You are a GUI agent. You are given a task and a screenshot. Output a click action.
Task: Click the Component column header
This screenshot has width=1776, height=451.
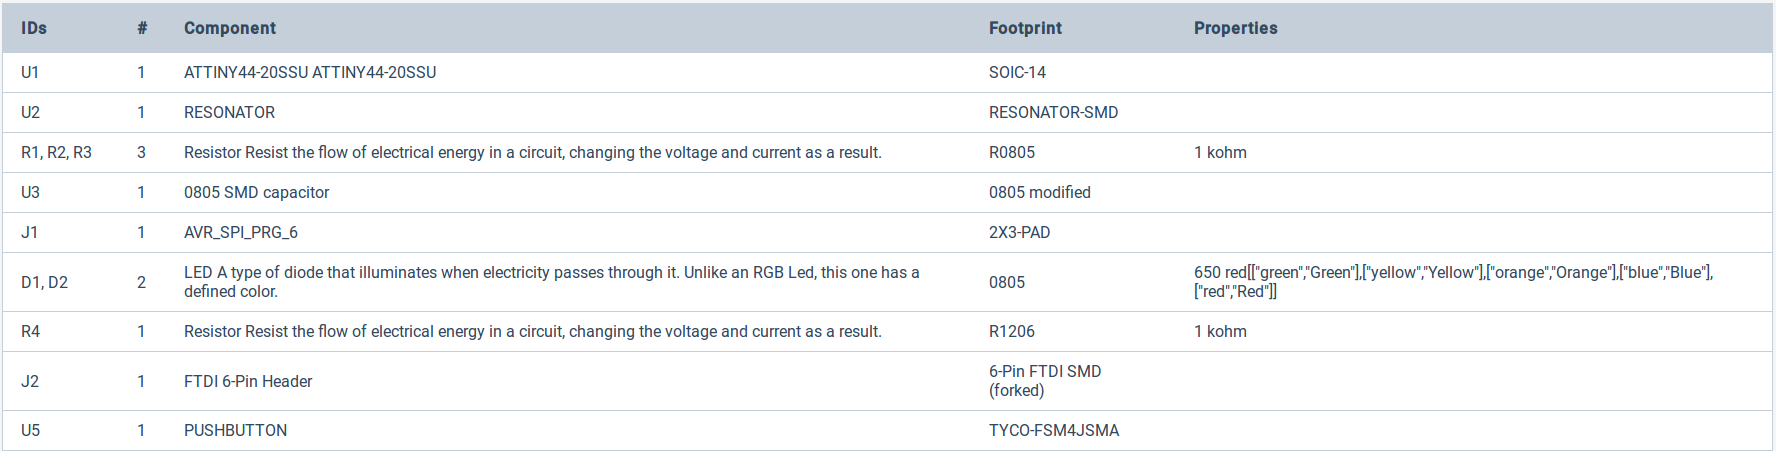[x=230, y=28]
